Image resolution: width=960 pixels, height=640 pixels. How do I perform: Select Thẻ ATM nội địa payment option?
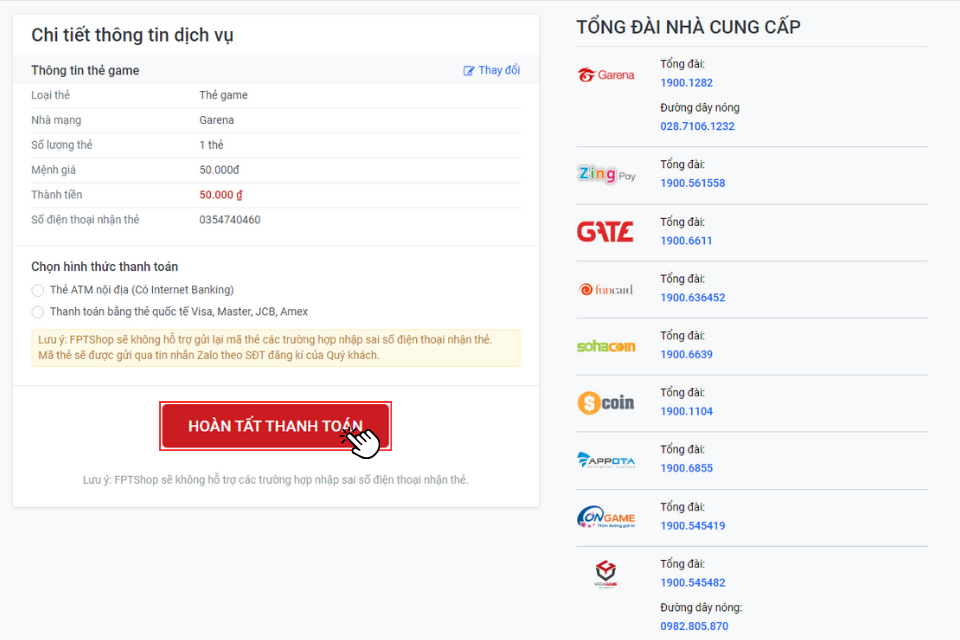point(38,290)
